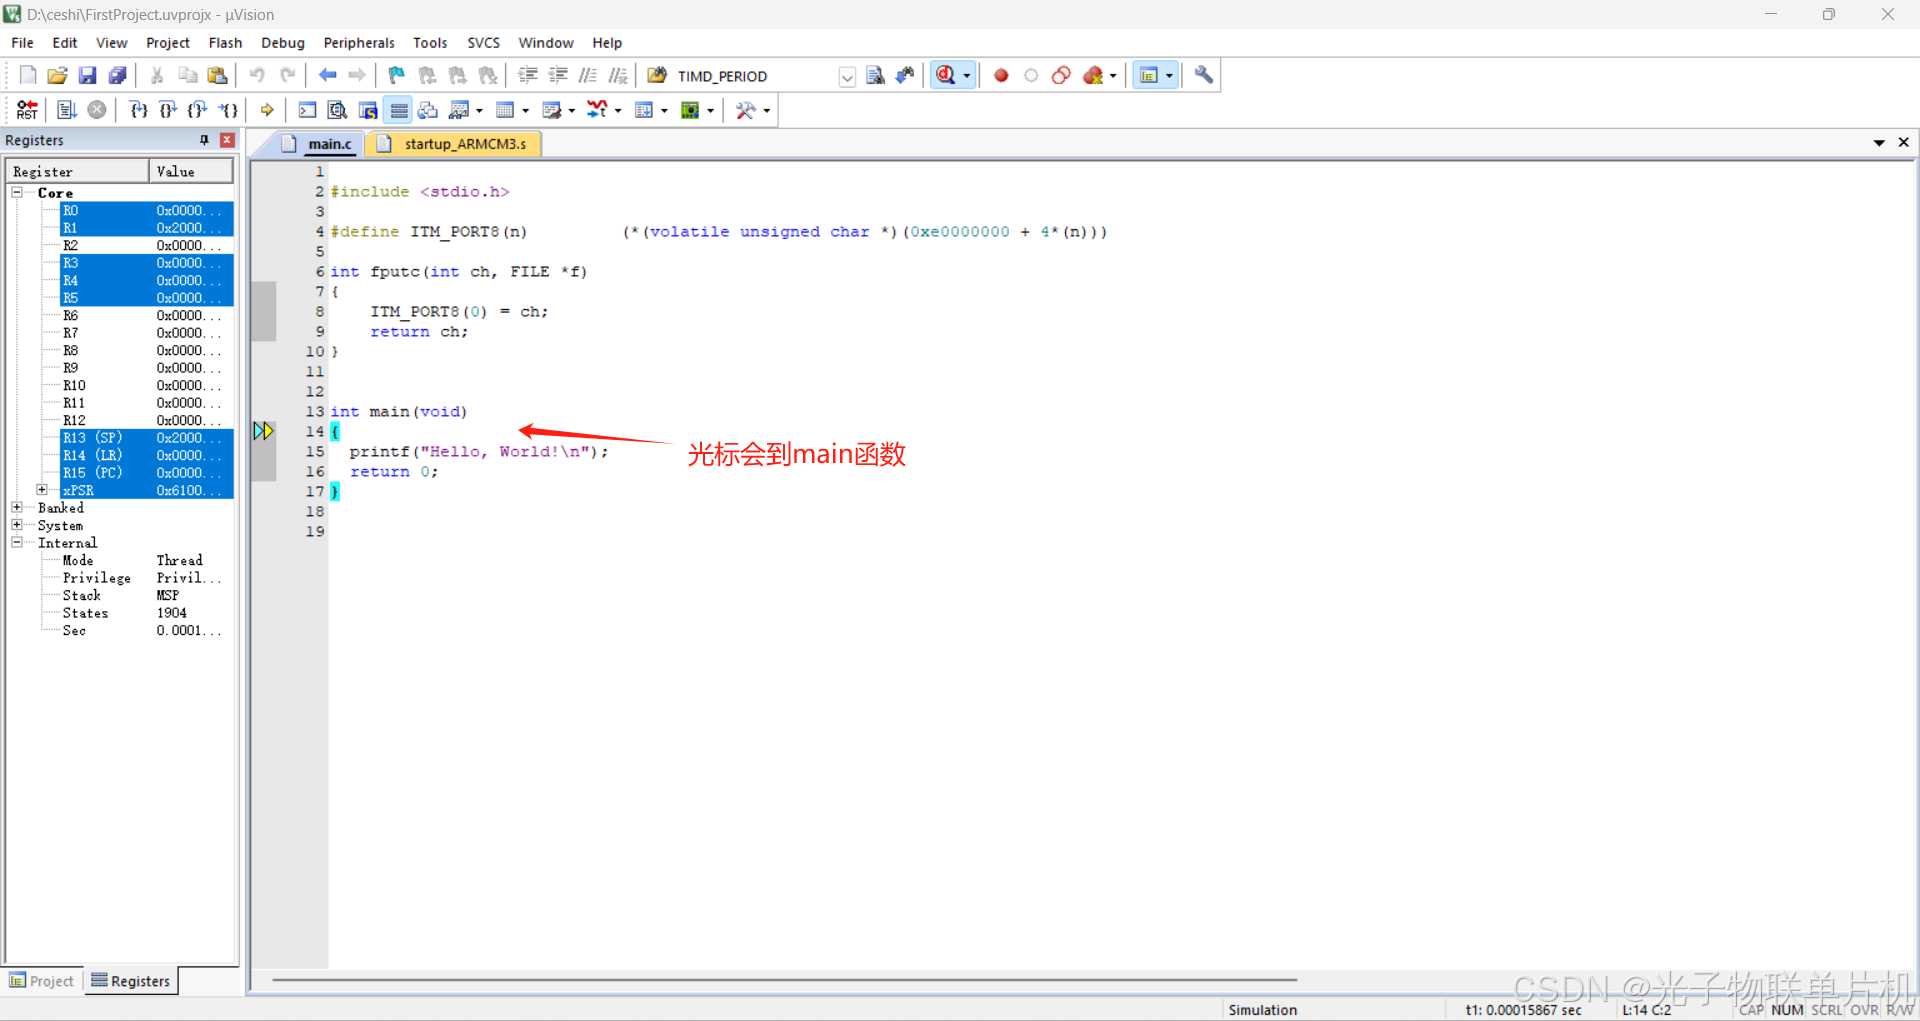Insert a red breakpoint on current line

[x=1001, y=76]
